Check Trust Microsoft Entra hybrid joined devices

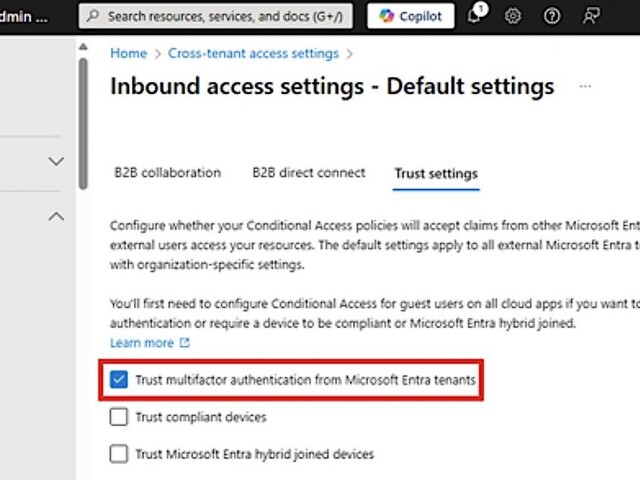118,454
